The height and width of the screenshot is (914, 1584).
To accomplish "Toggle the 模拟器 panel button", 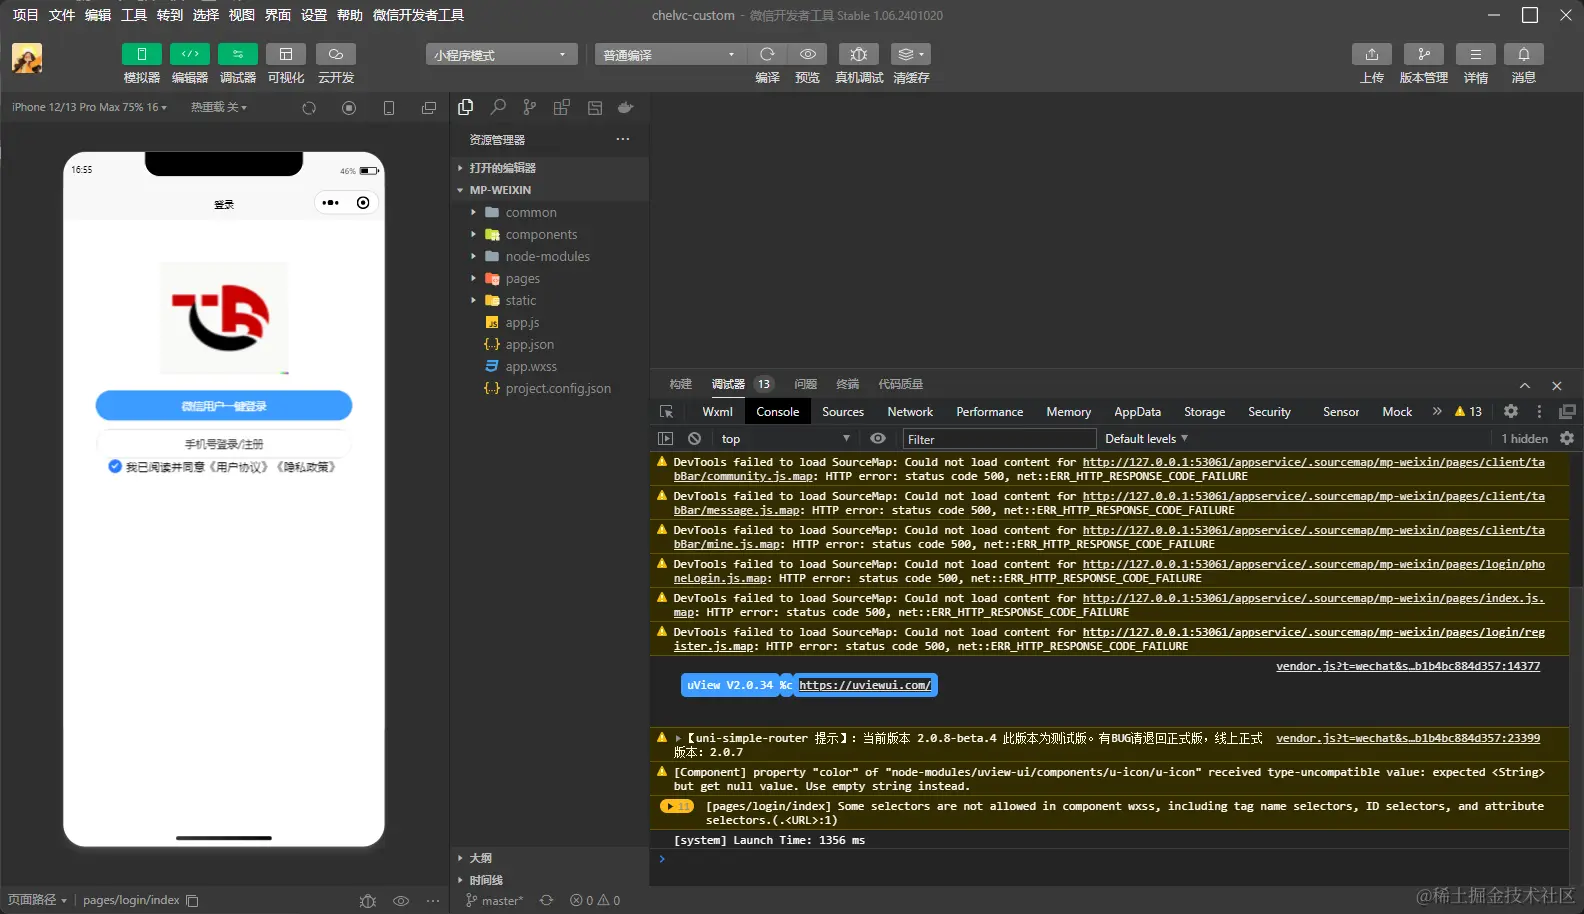I will click(x=142, y=54).
